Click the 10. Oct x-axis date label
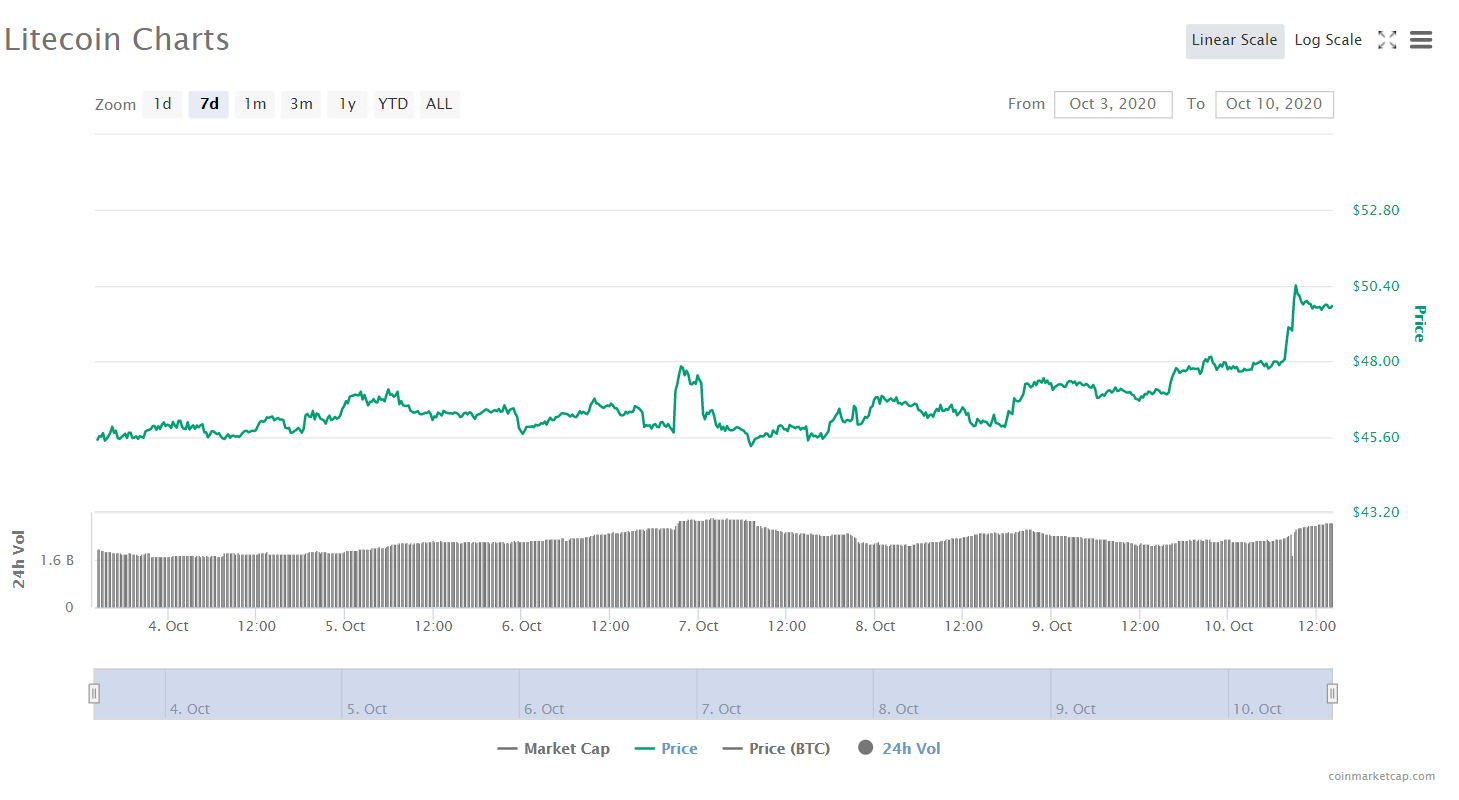 coord(1228,626)
